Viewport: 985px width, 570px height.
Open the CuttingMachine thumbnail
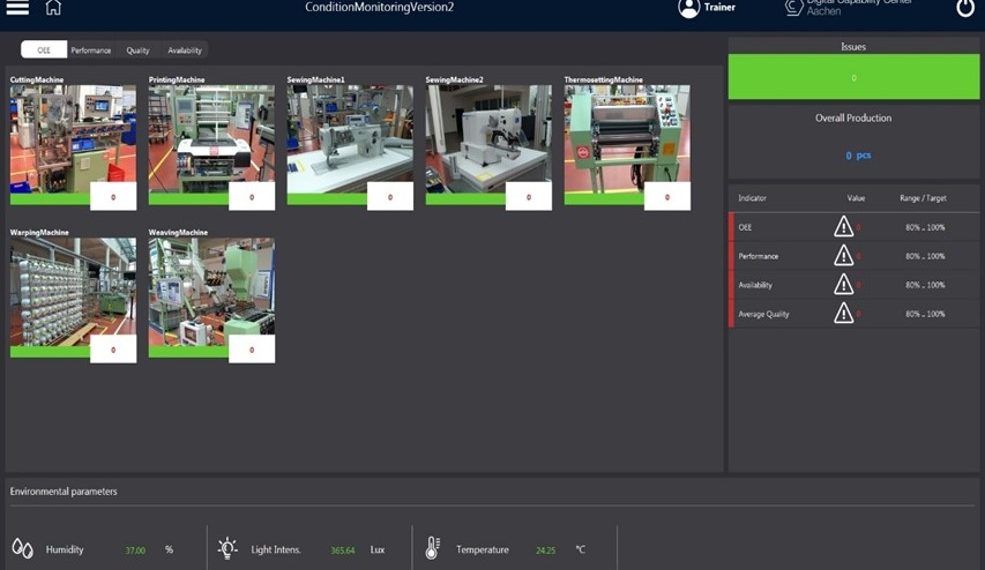point(73,139)
